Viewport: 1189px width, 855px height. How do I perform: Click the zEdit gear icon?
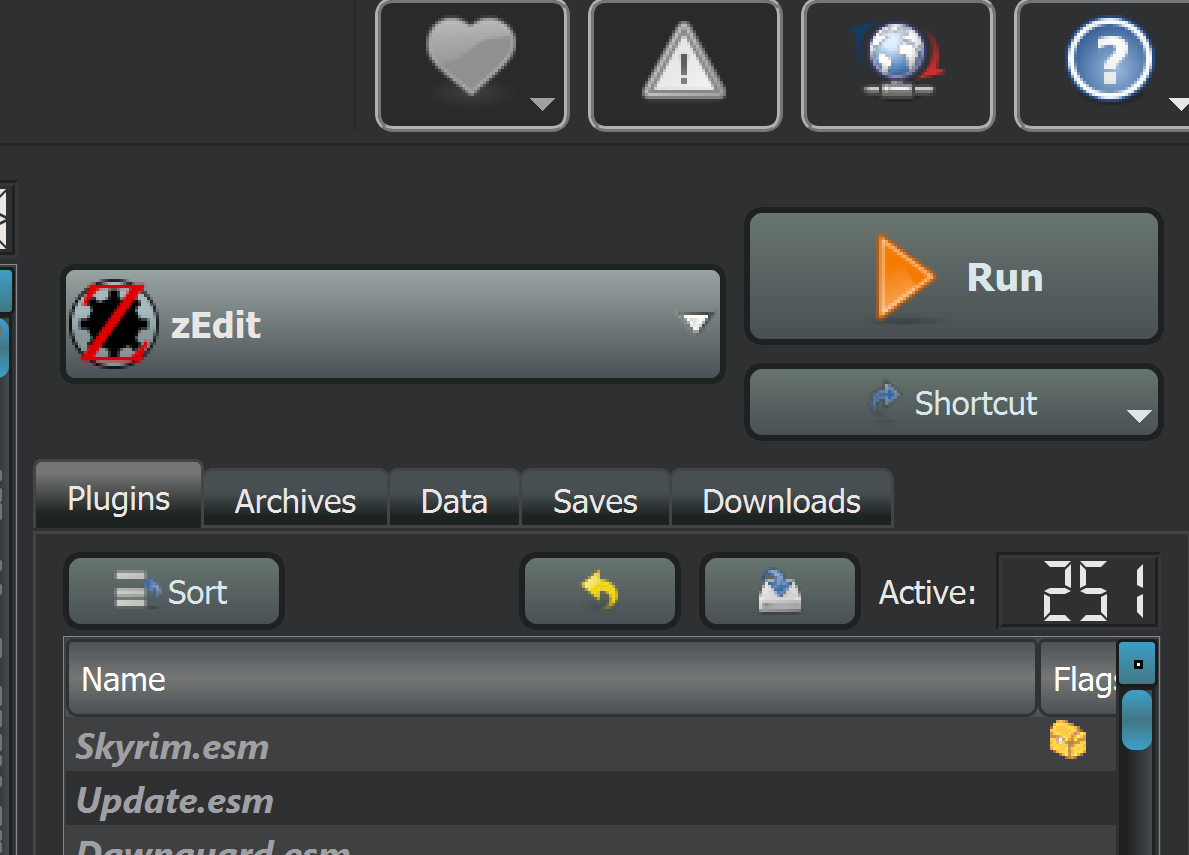click(114, 324)
